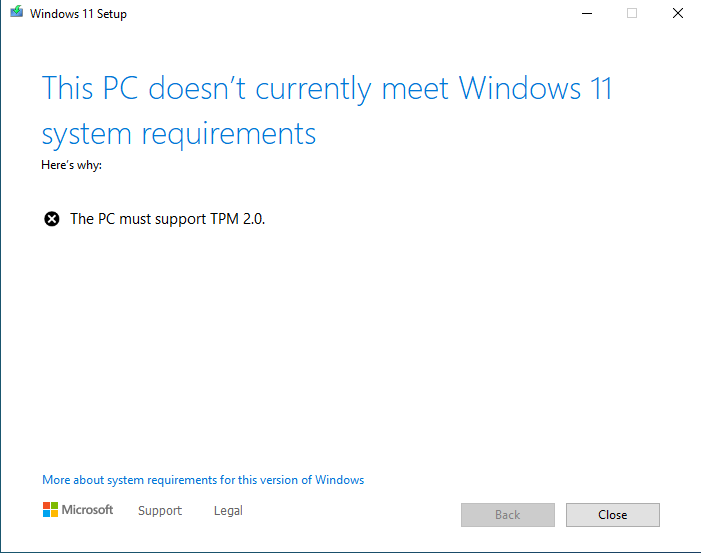The image size is (701, 553).
Task: Click the word 'Windows 11' in the heading
Action: click(535, 88)
